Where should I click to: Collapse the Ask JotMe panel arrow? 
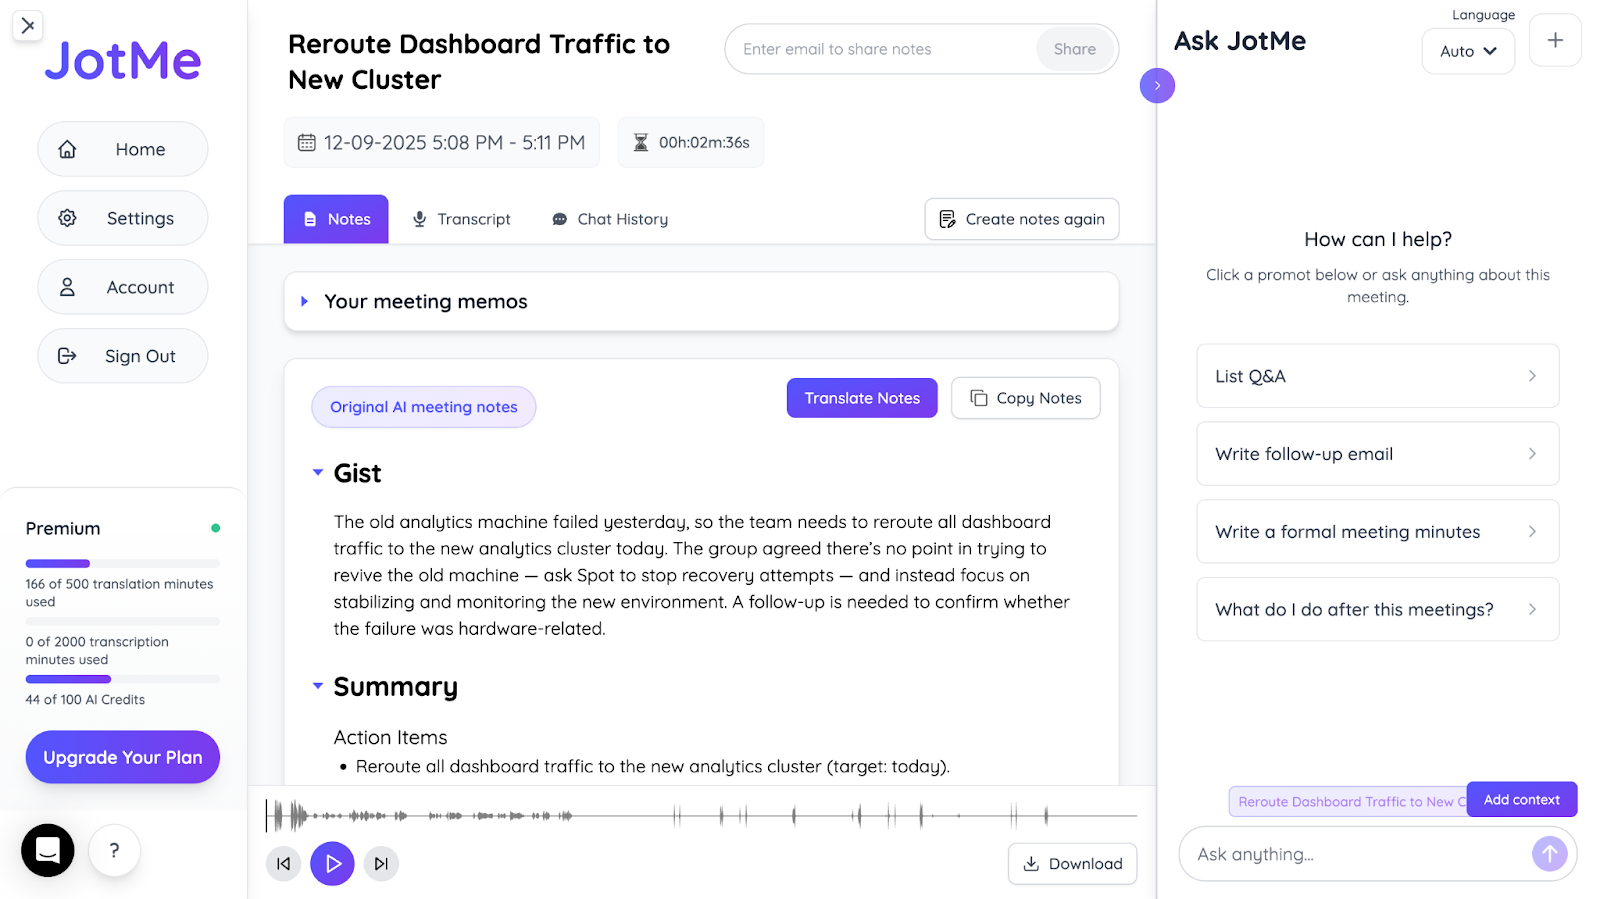tap(1157, 85)
